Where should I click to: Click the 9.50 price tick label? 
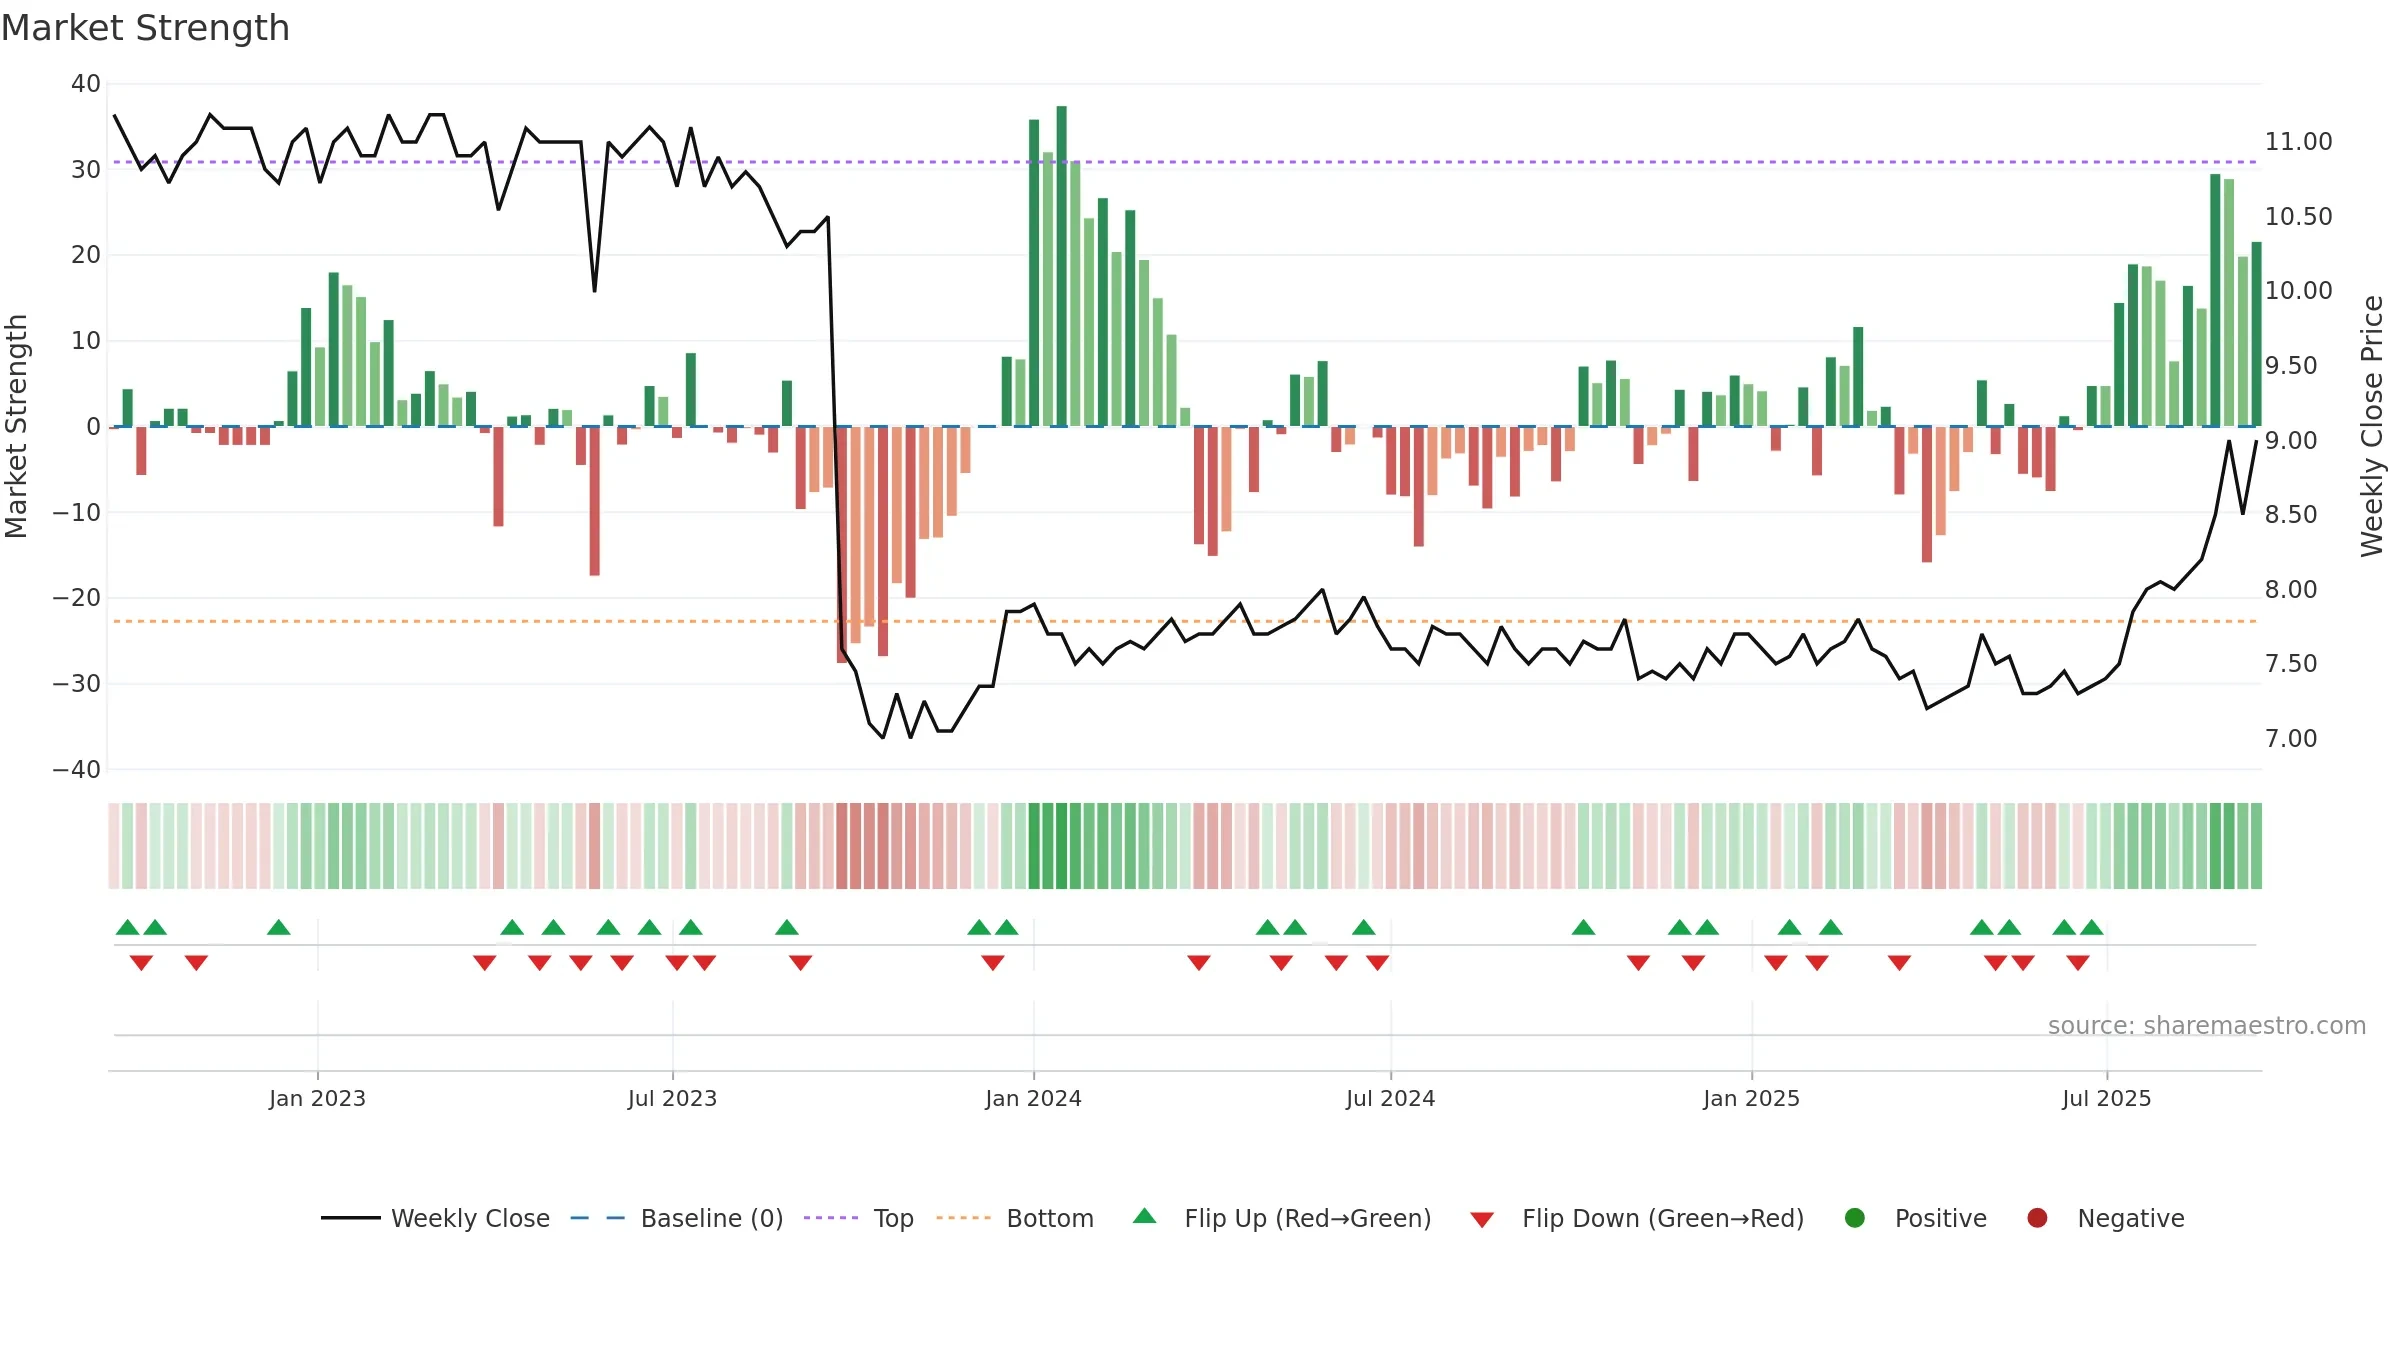point(2291,366)
